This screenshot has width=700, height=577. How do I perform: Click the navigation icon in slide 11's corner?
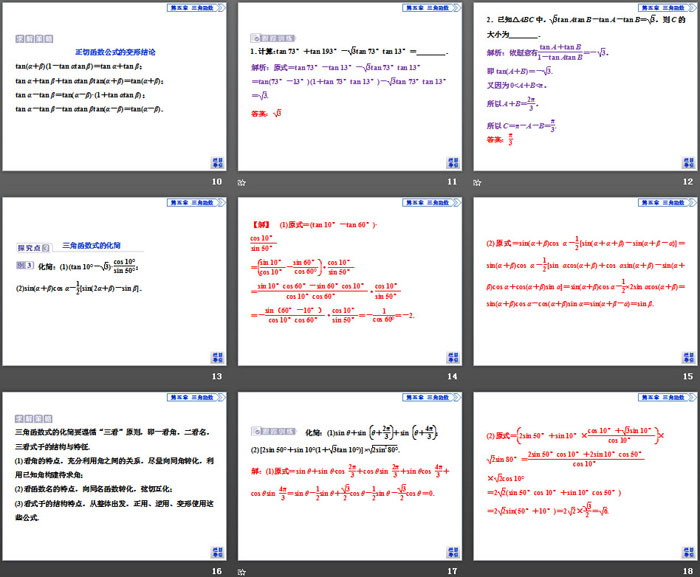click(x=453, y=163)
